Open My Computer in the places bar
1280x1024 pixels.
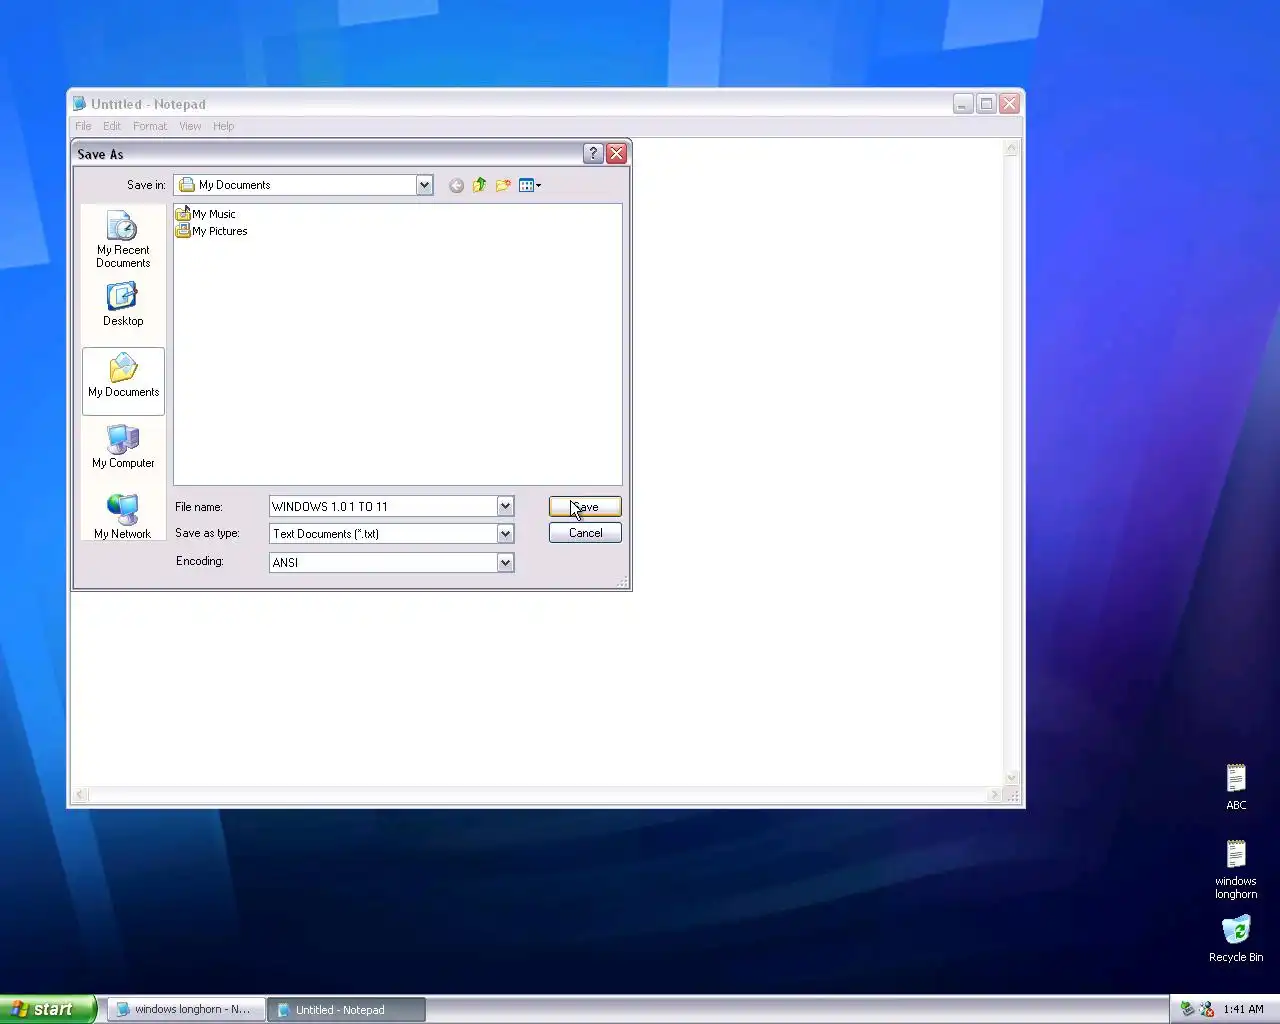(123, 447)
